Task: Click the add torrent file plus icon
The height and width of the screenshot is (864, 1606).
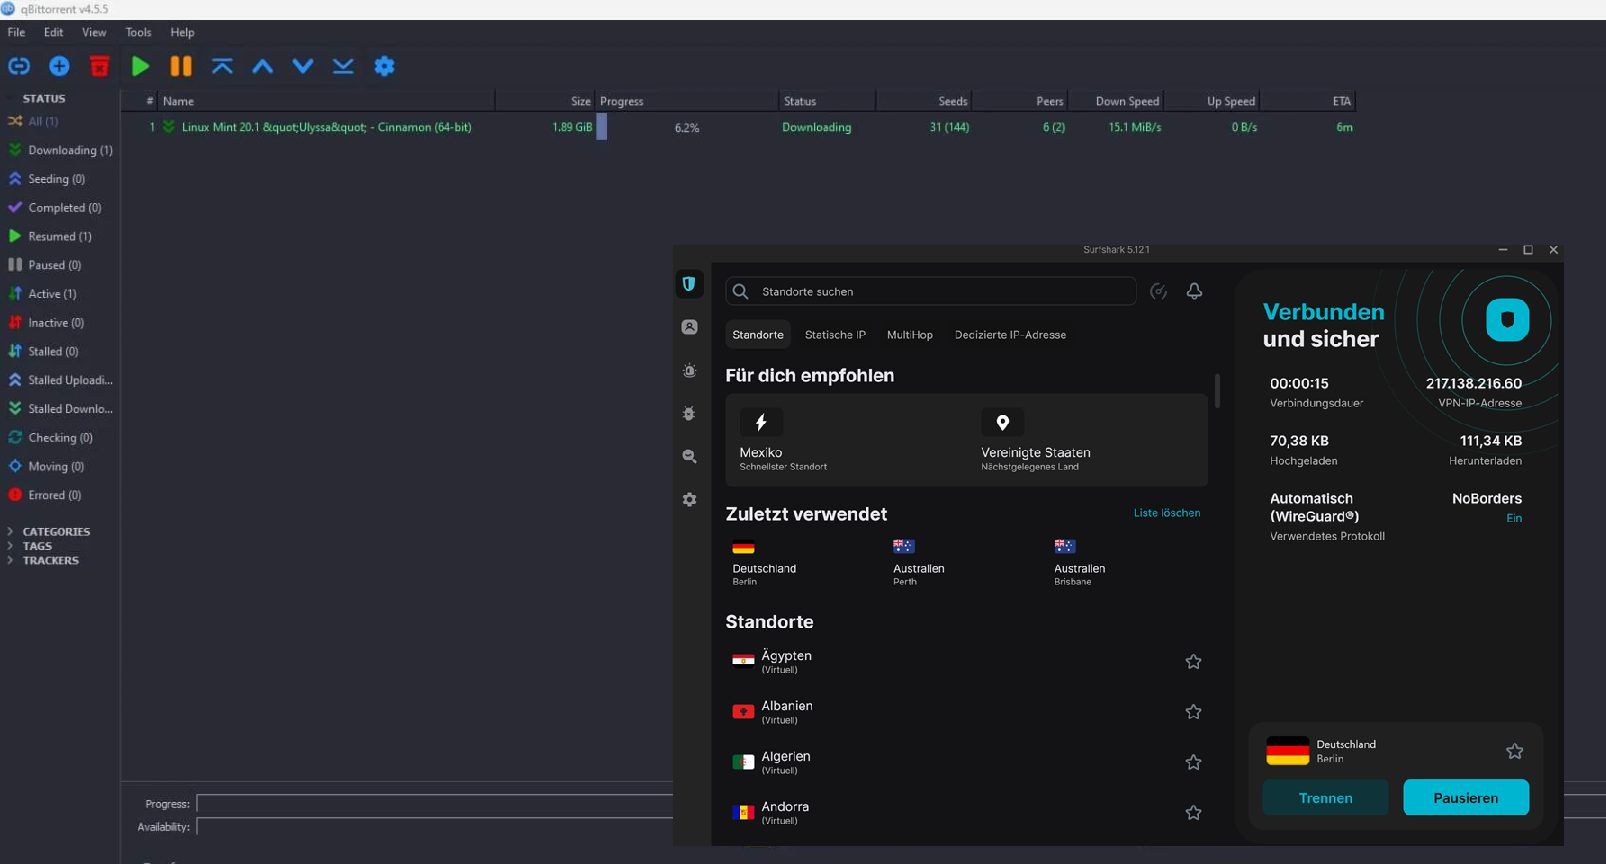Action: click(59, 66)
